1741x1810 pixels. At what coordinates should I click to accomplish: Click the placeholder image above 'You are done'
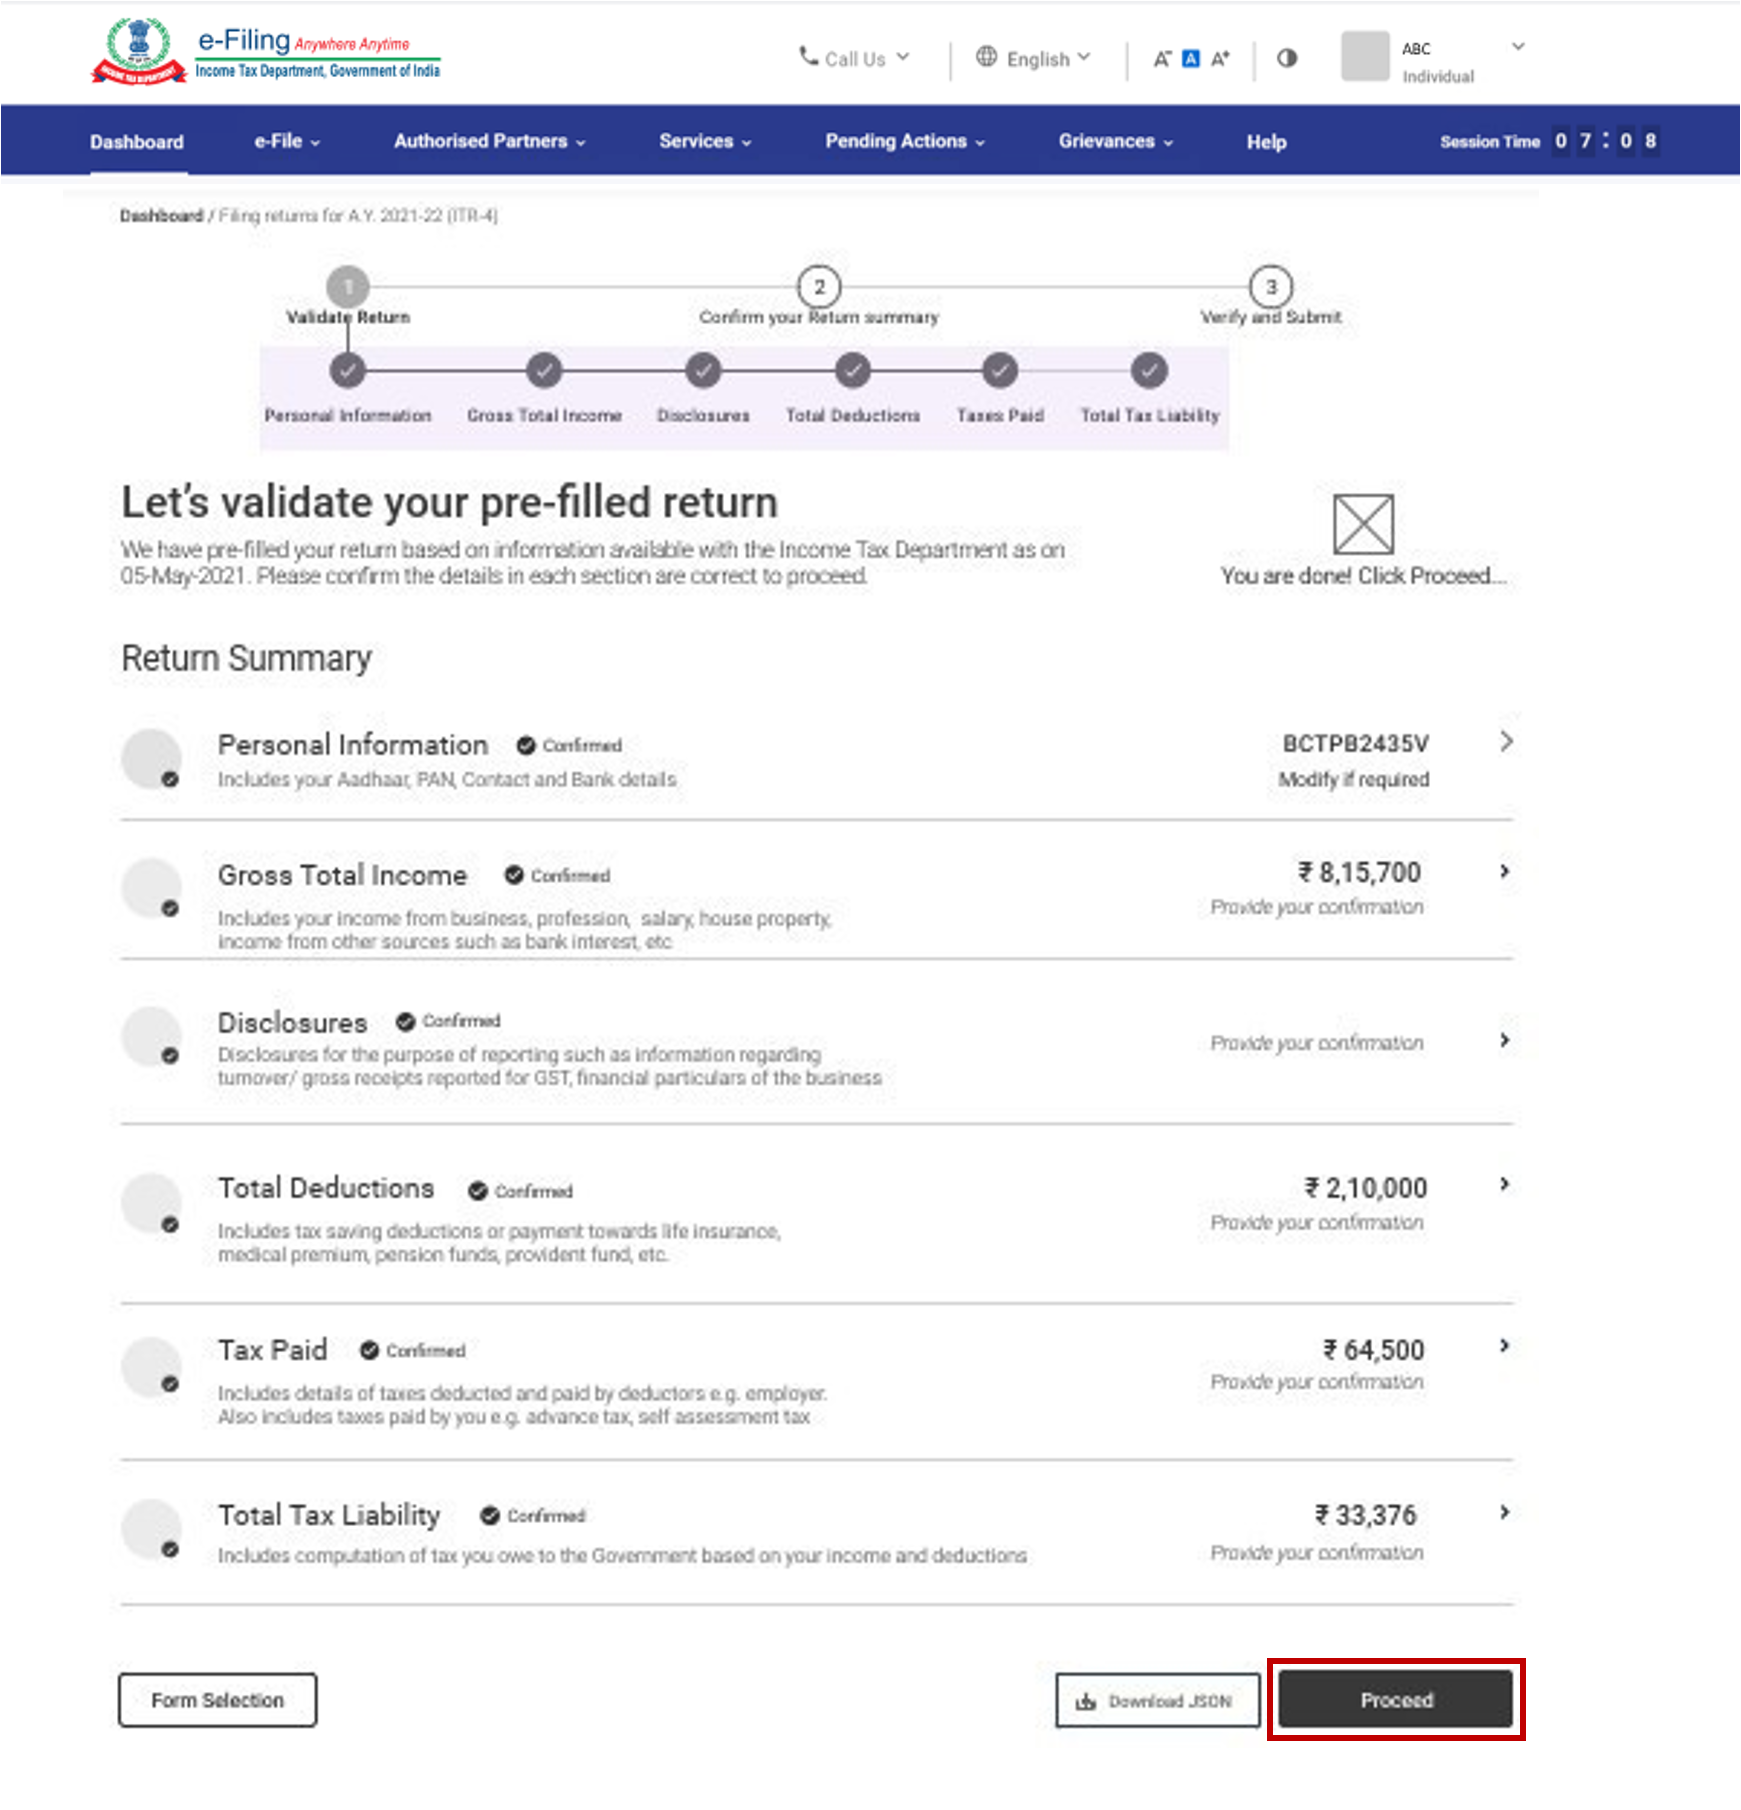point(1363,523)
